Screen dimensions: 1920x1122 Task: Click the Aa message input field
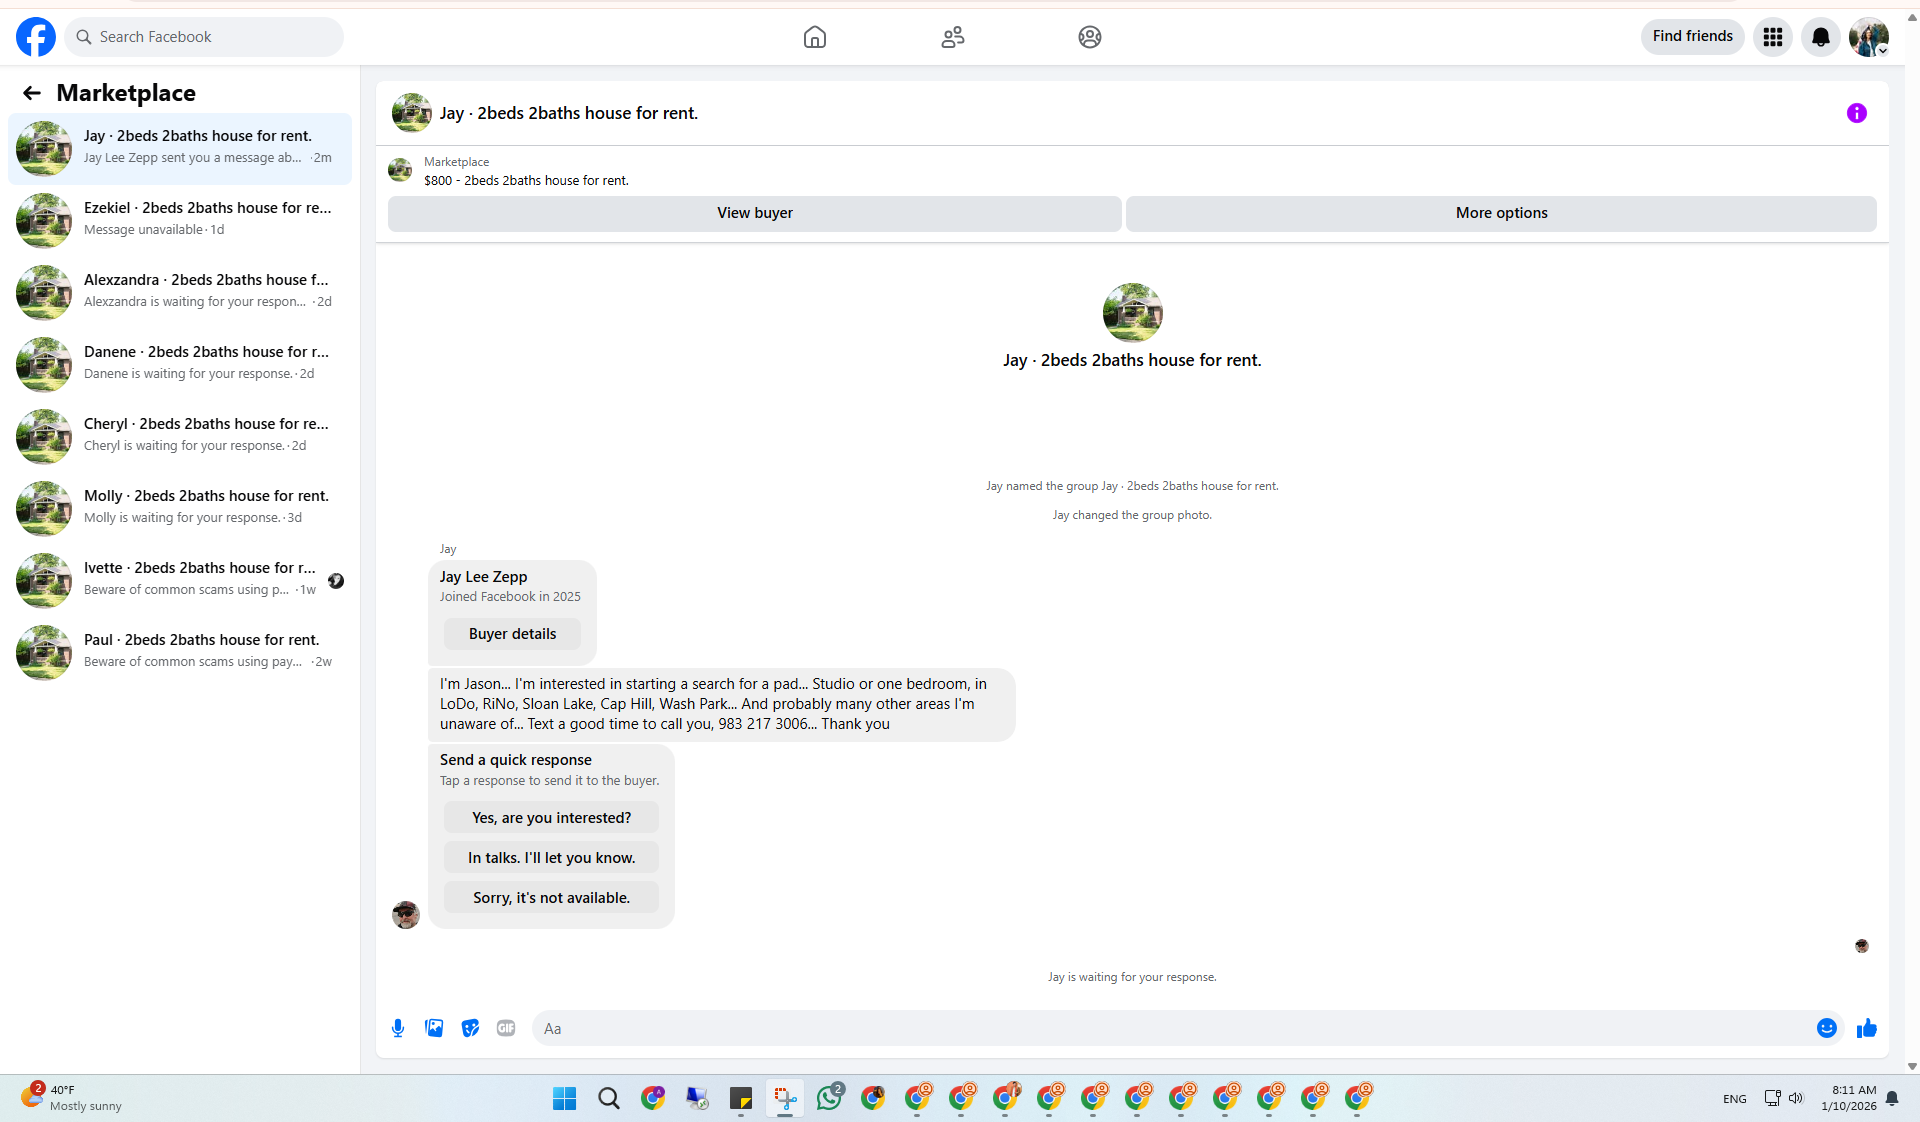coord(1170,1028)
